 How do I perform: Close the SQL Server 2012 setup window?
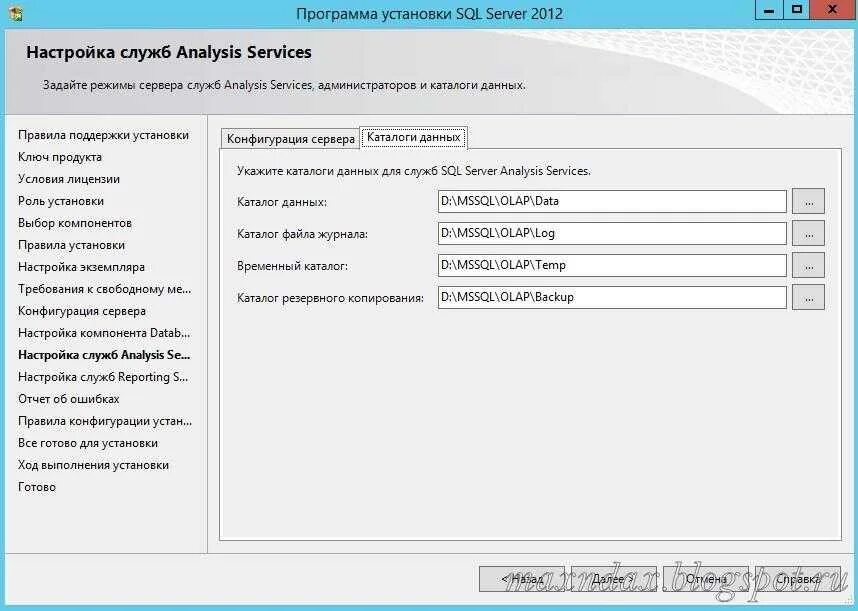[832, 10]
